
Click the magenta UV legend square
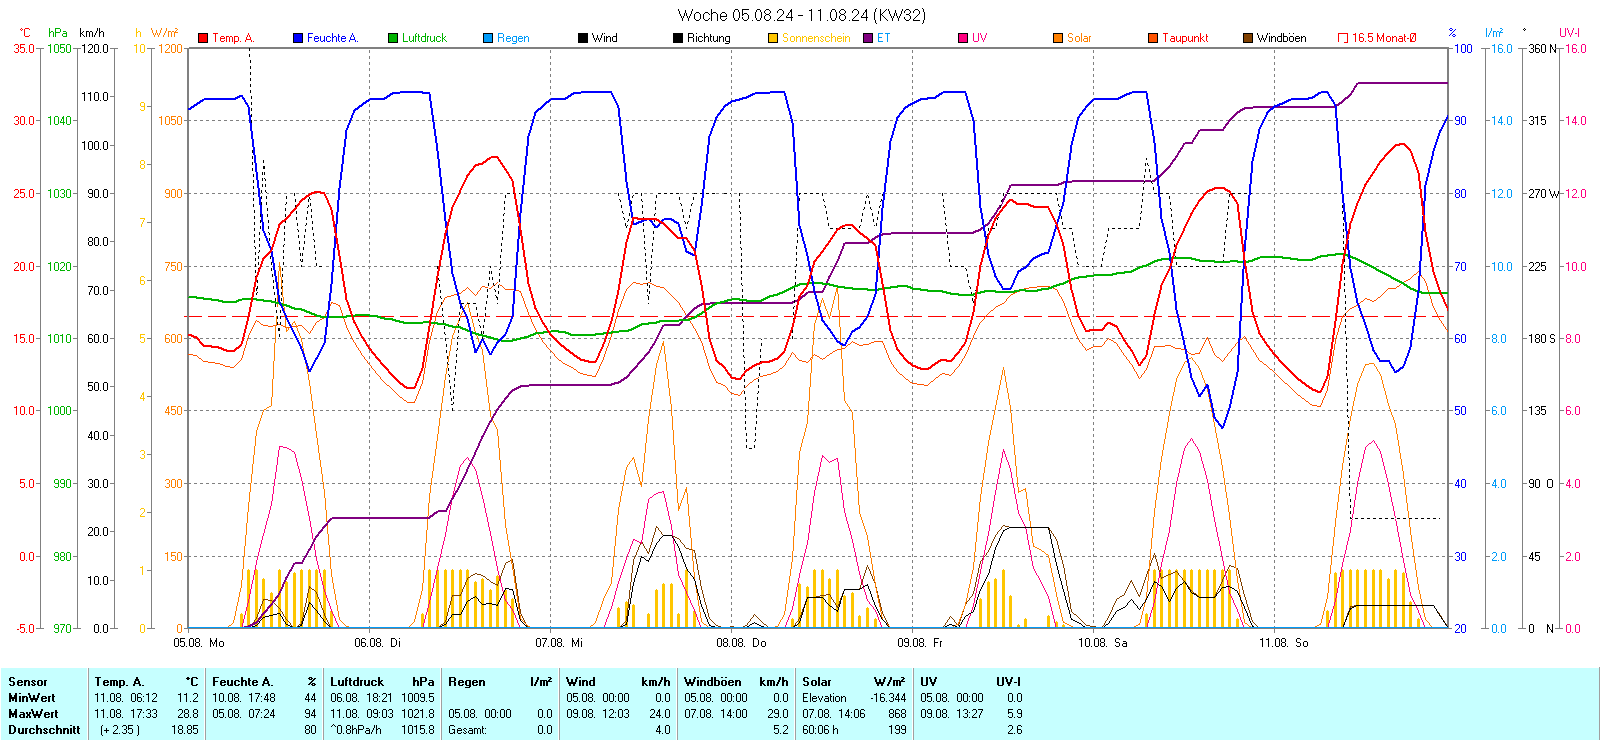(x=963, y=38)
